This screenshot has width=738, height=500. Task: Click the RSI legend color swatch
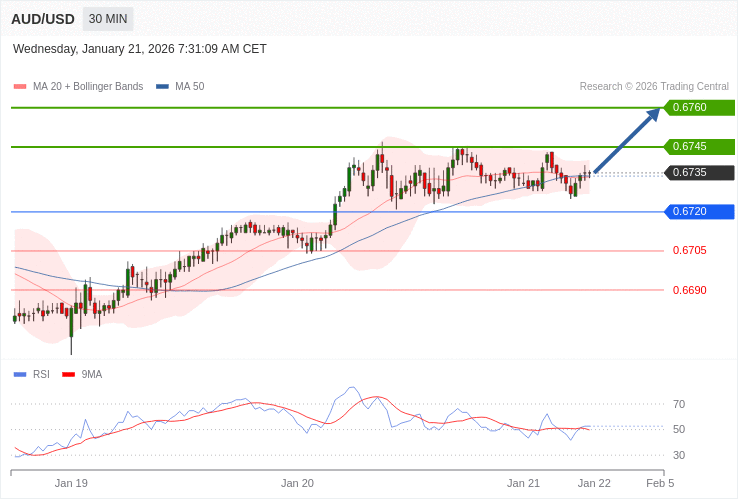(20, 375)
